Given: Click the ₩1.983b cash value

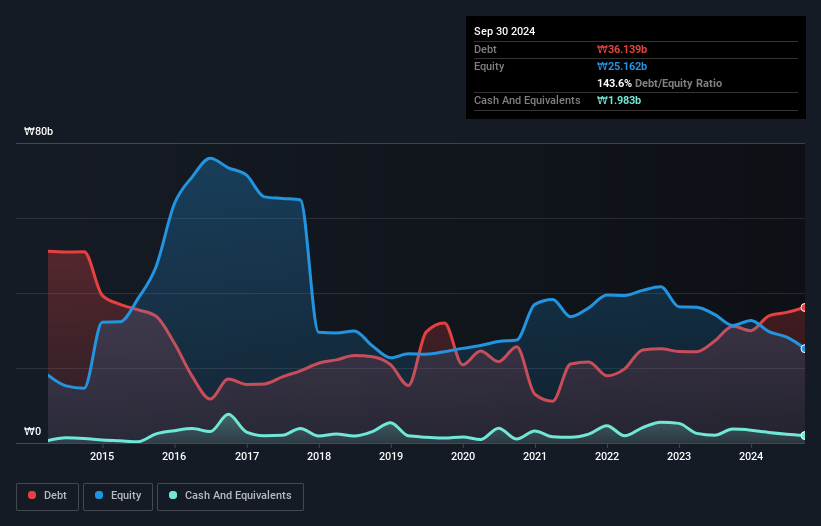Looking at the screenshot, I should (619, 100).
